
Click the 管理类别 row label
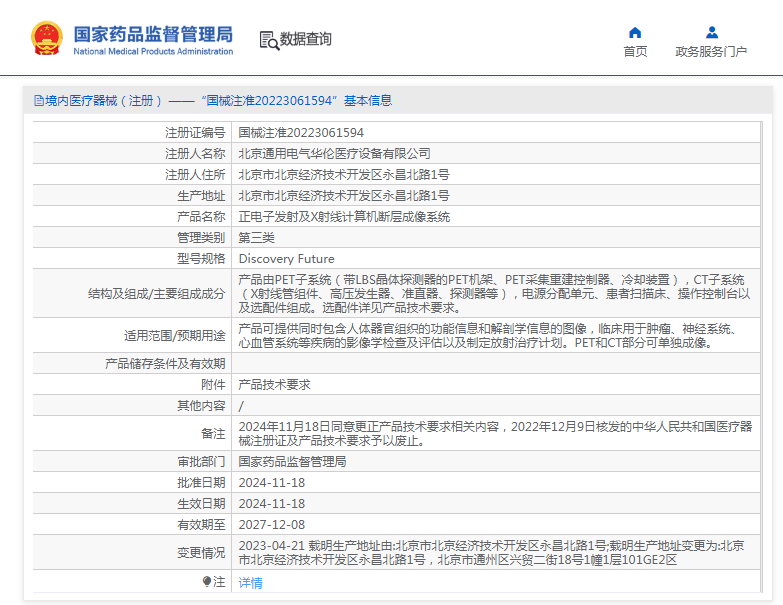pyautogui.click(x=201, y=238)
